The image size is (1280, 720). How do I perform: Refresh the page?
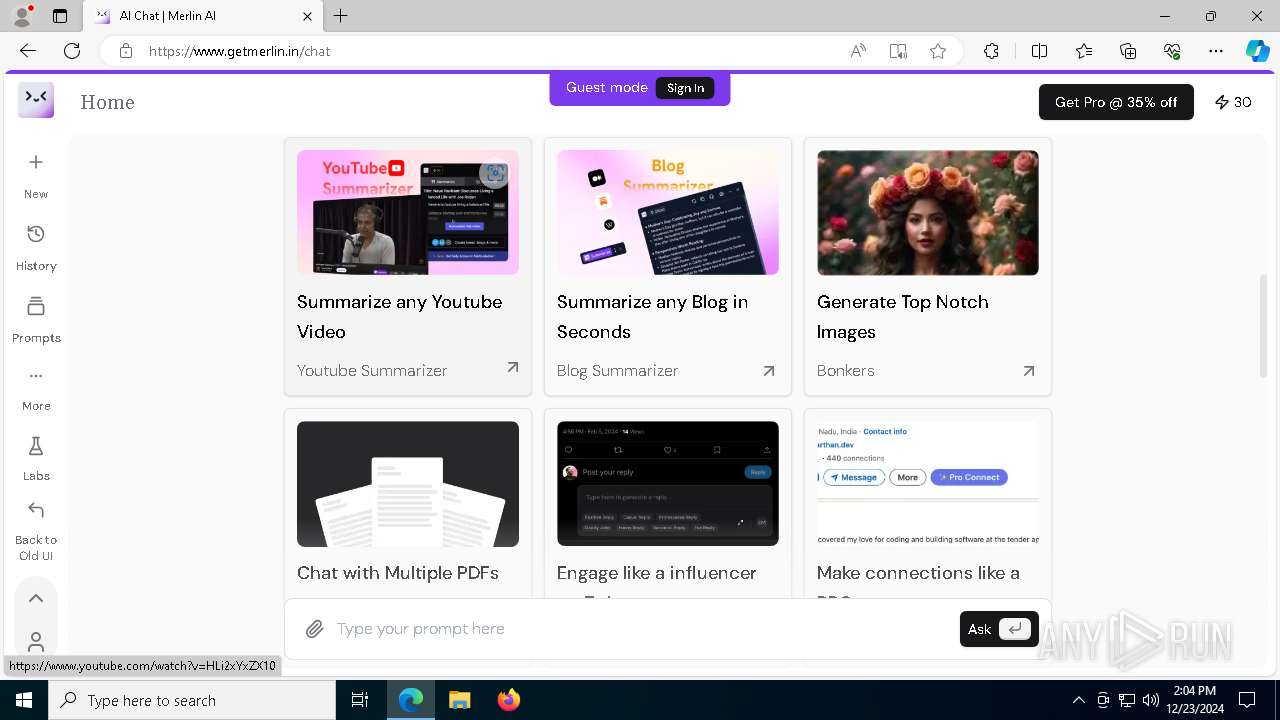[x=72, y=51]
